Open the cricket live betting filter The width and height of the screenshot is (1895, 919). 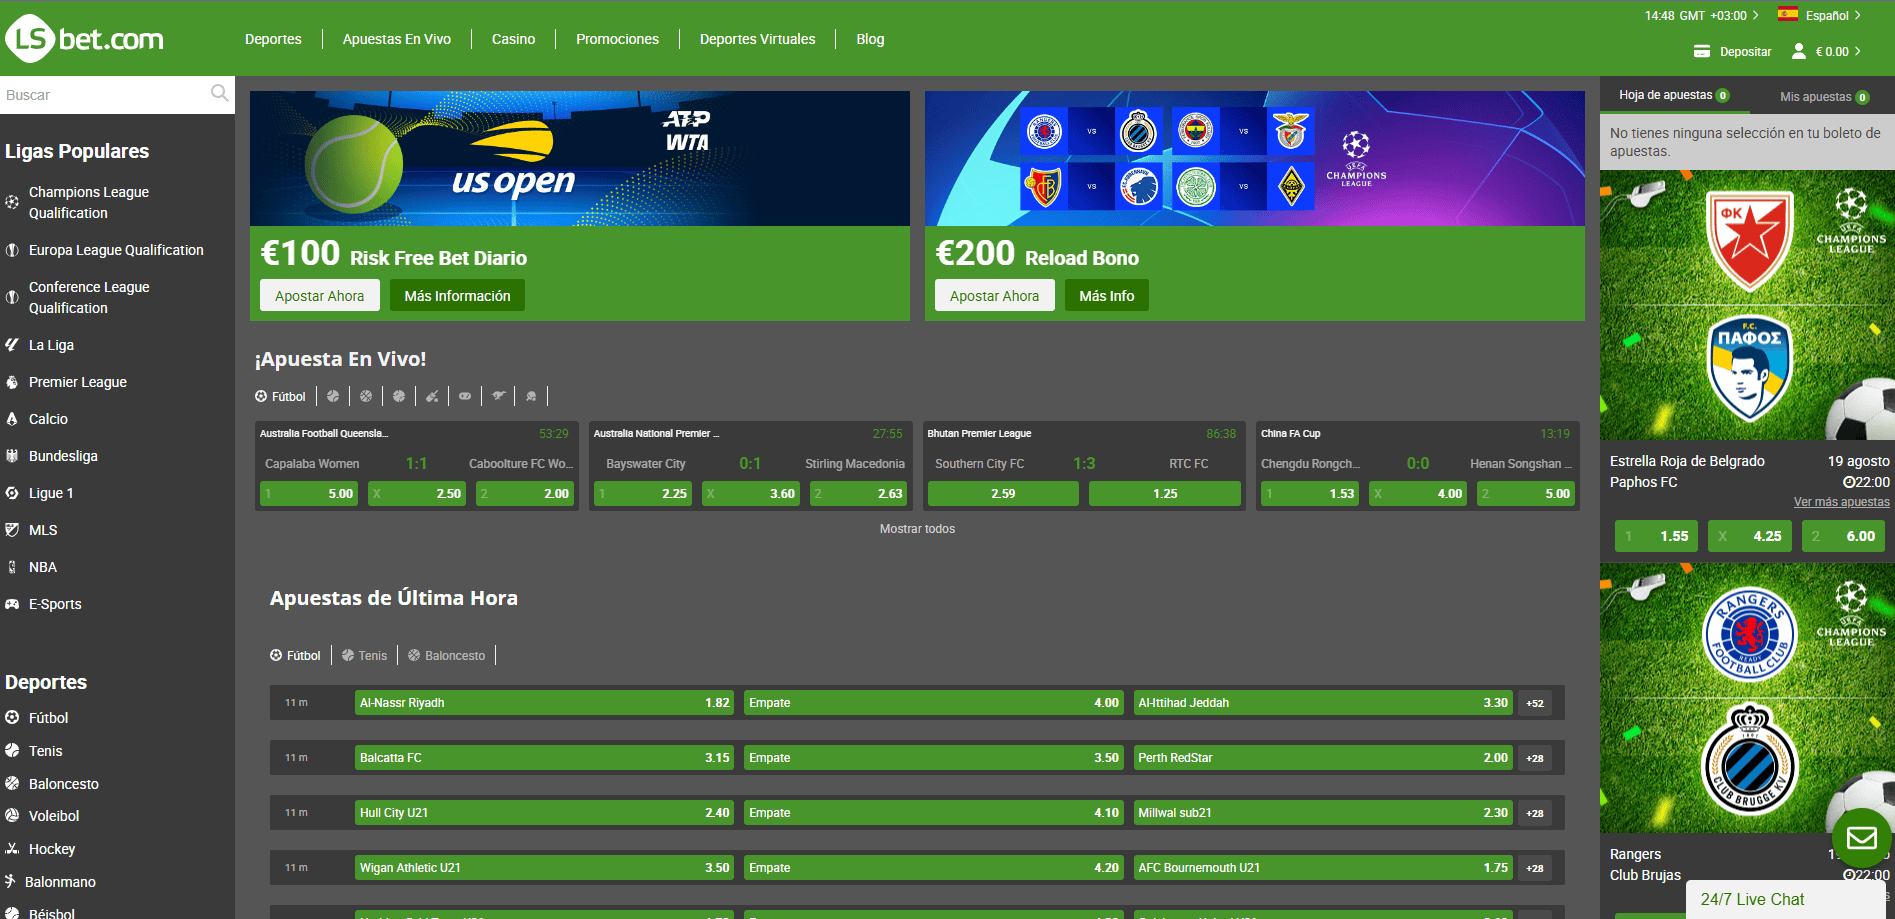click(432, 396)
